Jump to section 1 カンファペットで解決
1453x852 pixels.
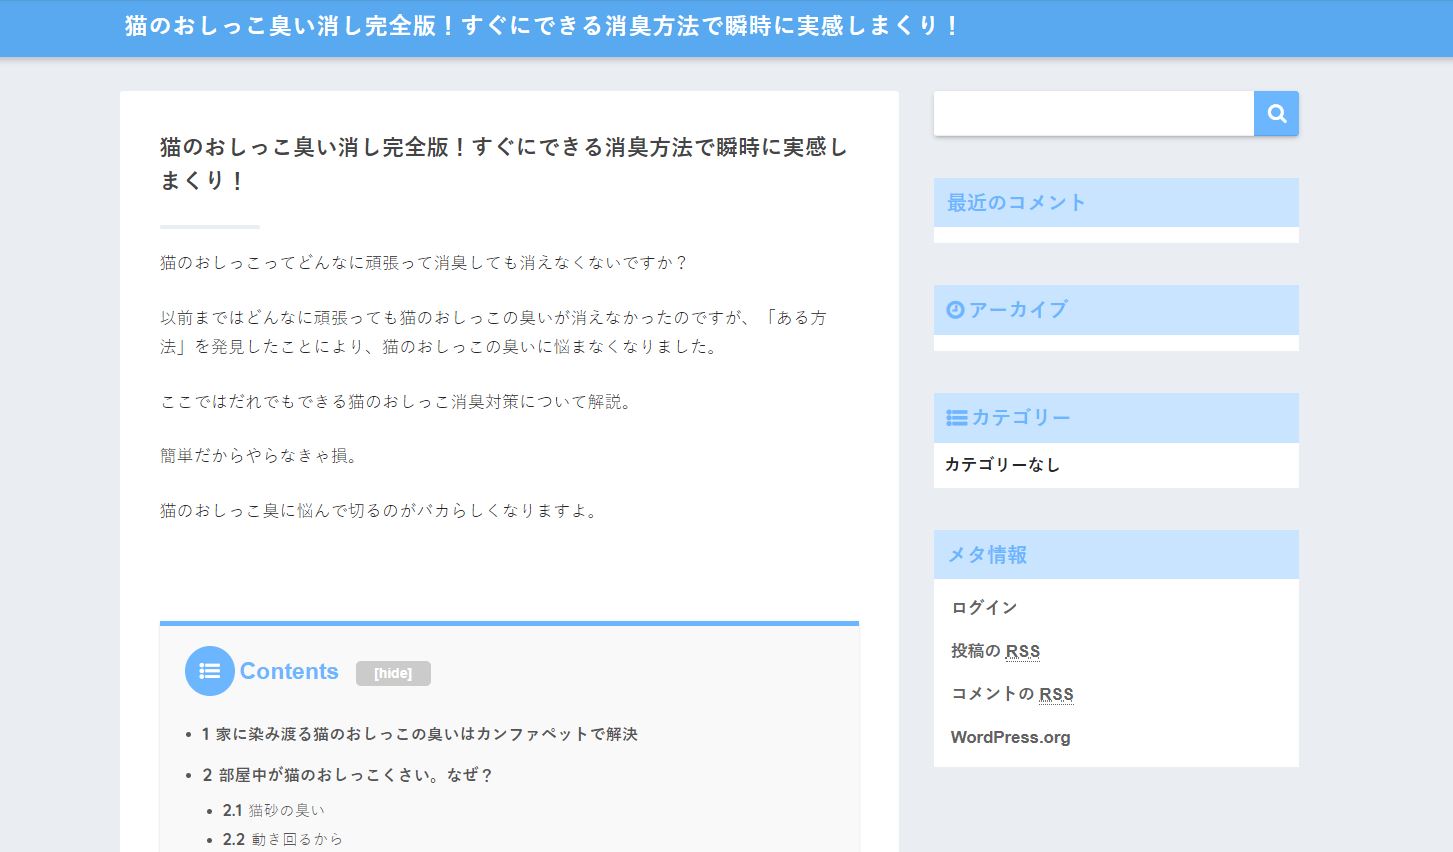tap(419, 734)
